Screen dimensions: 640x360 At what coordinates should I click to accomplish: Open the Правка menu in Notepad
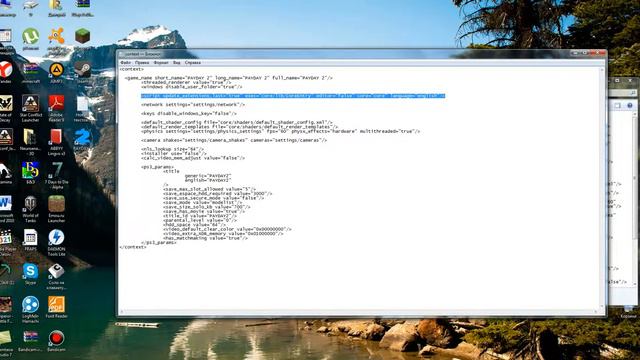[x=142, y=63]
